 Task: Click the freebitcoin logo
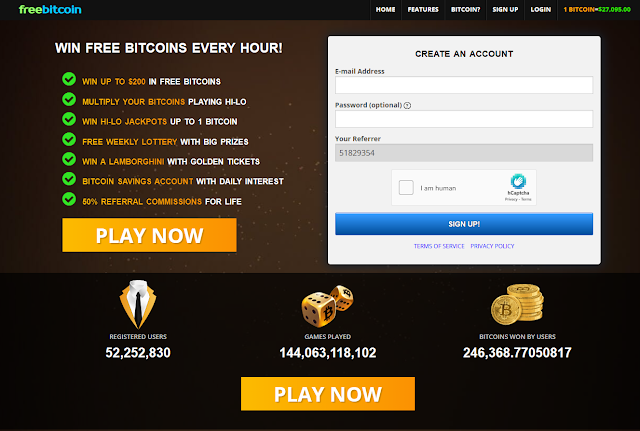click(50, 9)
